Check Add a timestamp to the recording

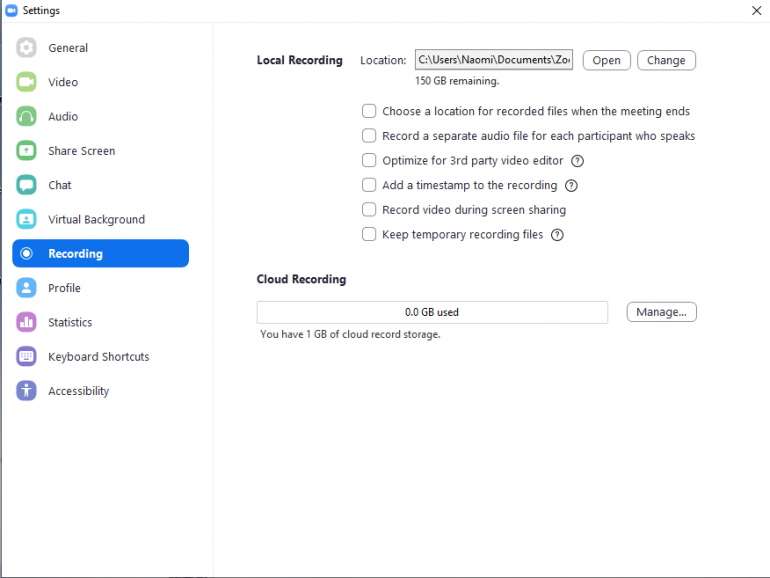tap(369, 185)
